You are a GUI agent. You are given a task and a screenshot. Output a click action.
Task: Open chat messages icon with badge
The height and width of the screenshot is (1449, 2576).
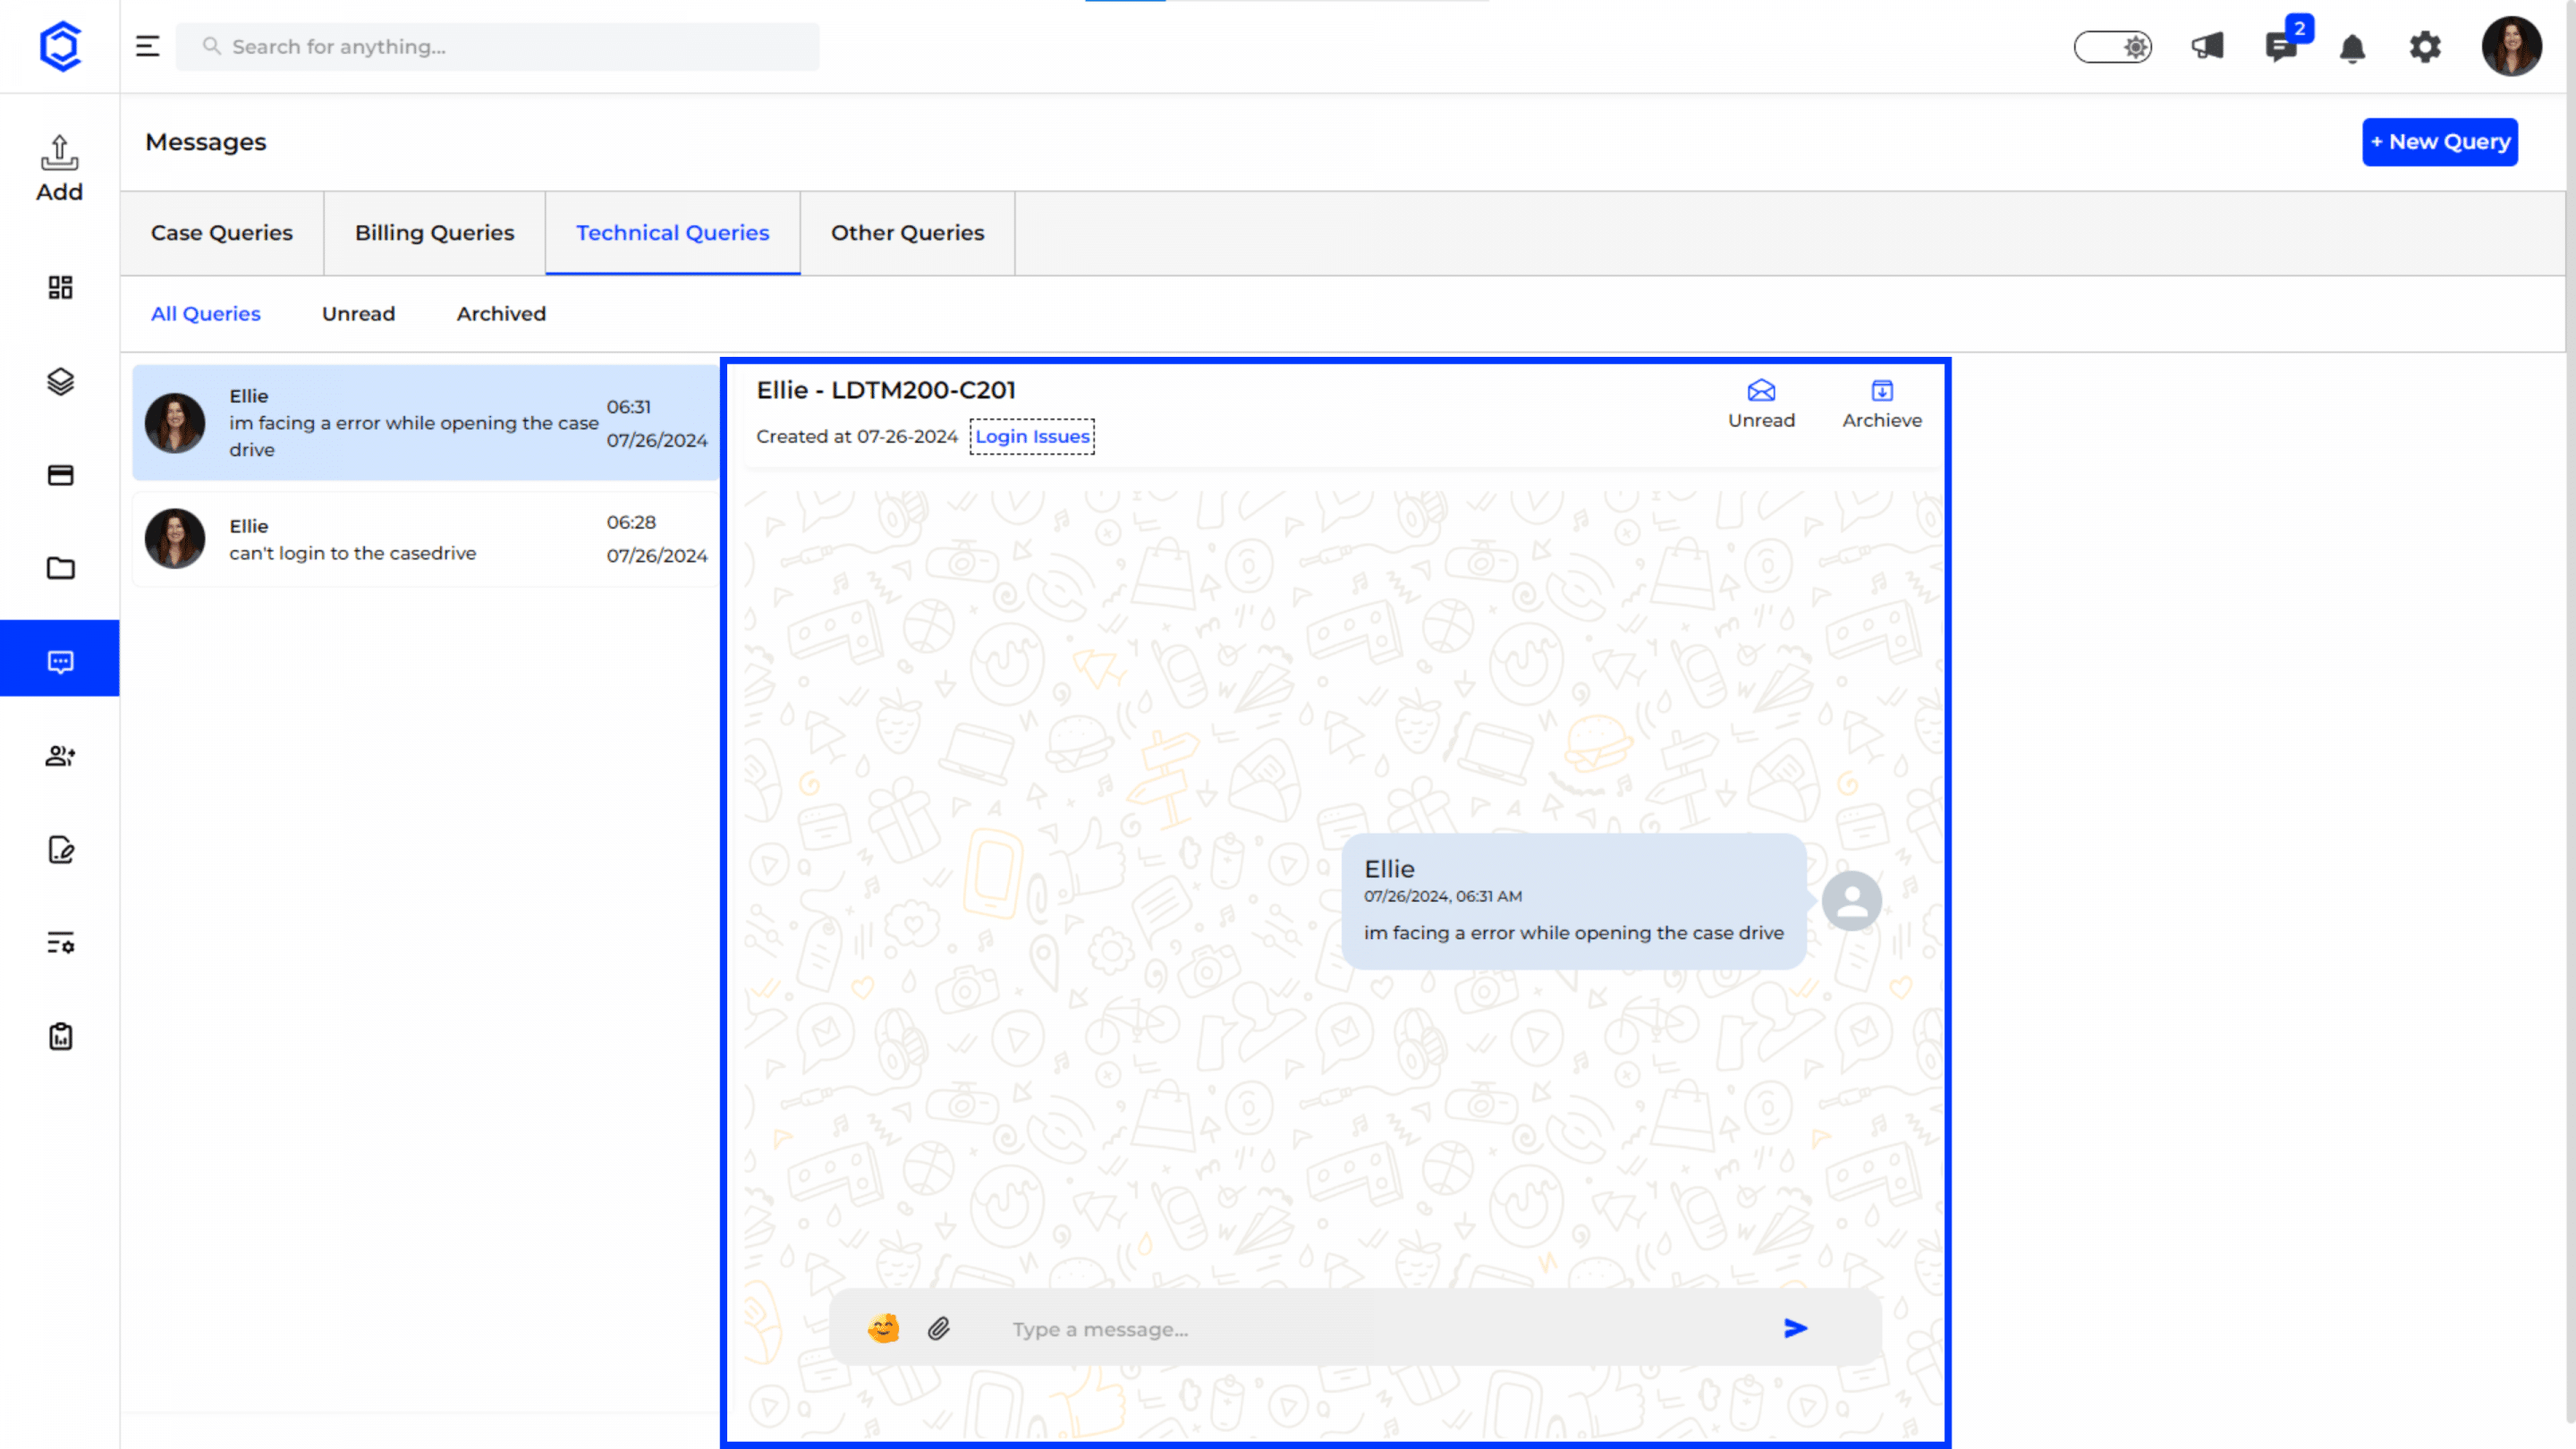(2281, 46)
